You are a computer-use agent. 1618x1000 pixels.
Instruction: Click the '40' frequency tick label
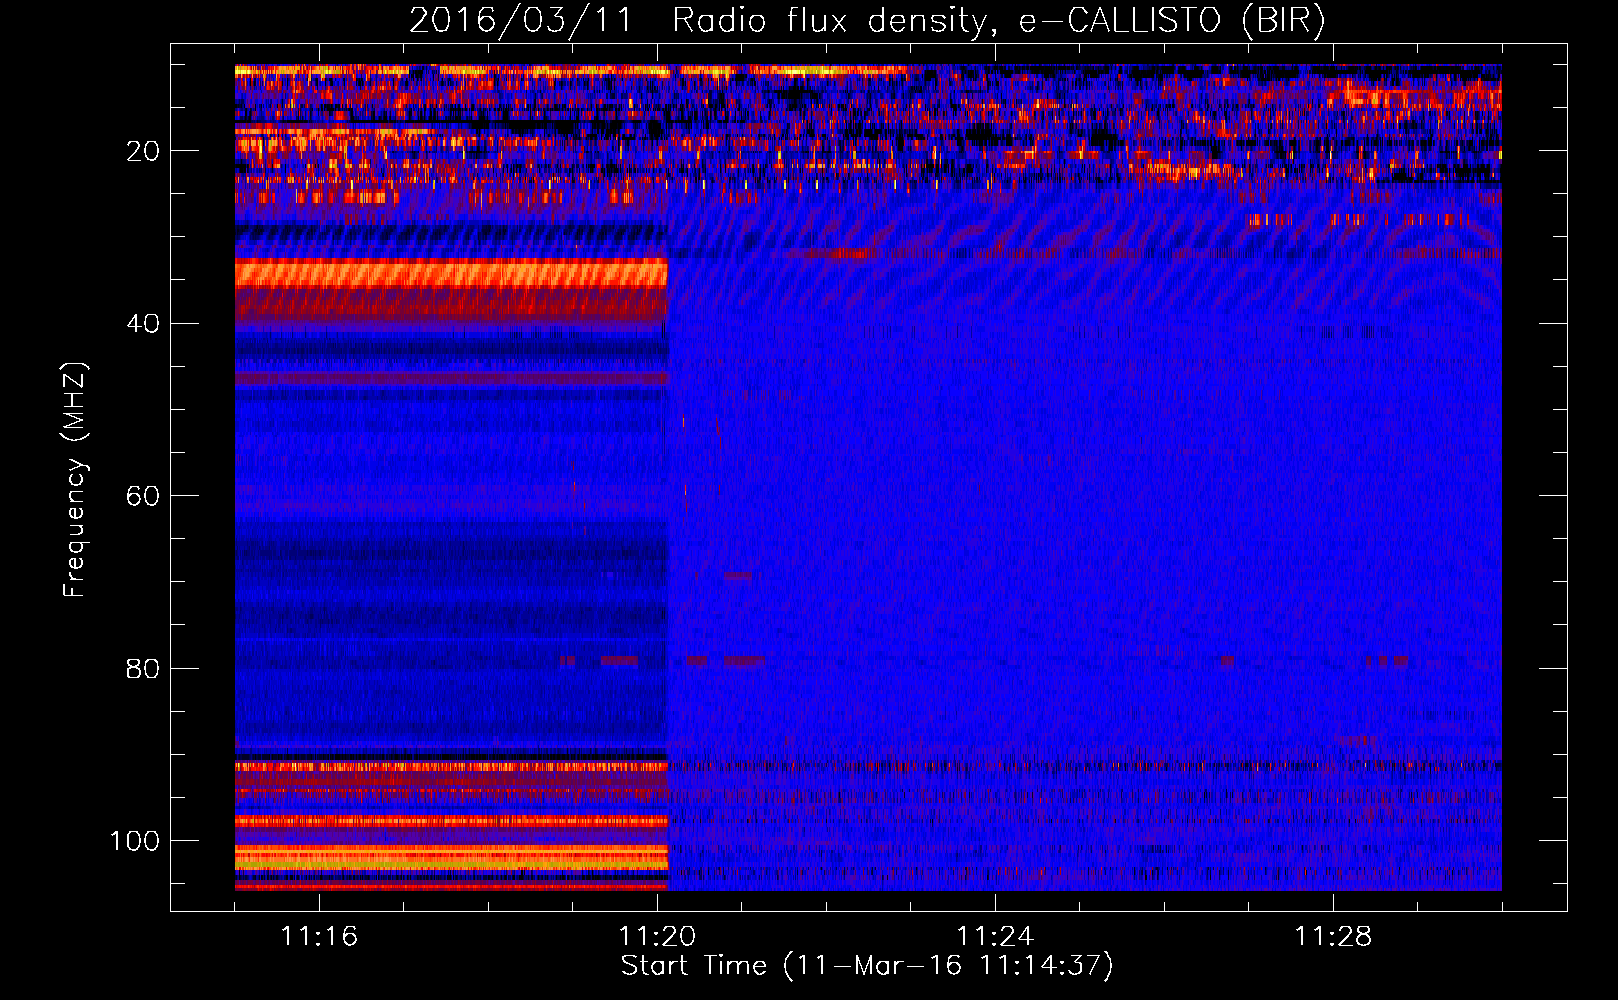pyautogui.click(x=143, y=324)
